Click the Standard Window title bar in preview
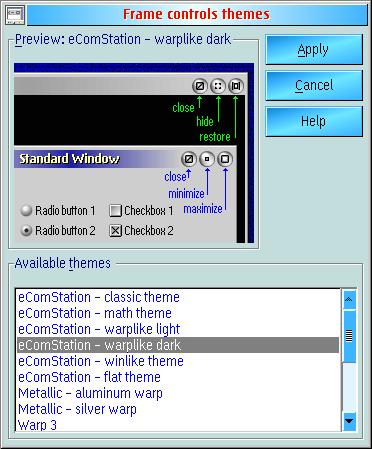This screenshot has width=372, height=449. 97,159
